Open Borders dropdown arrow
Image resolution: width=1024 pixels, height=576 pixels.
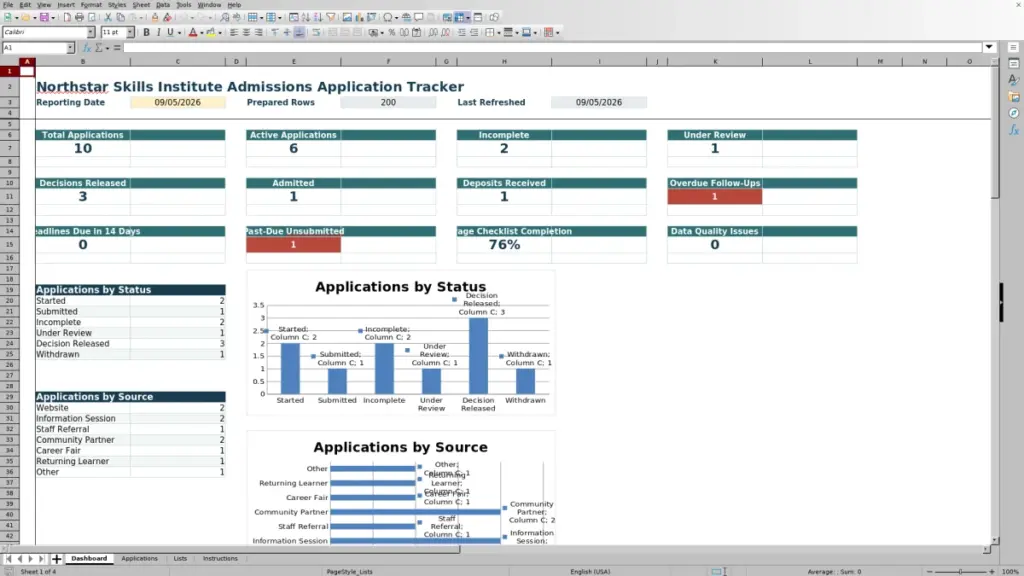(x=498, y=33)
